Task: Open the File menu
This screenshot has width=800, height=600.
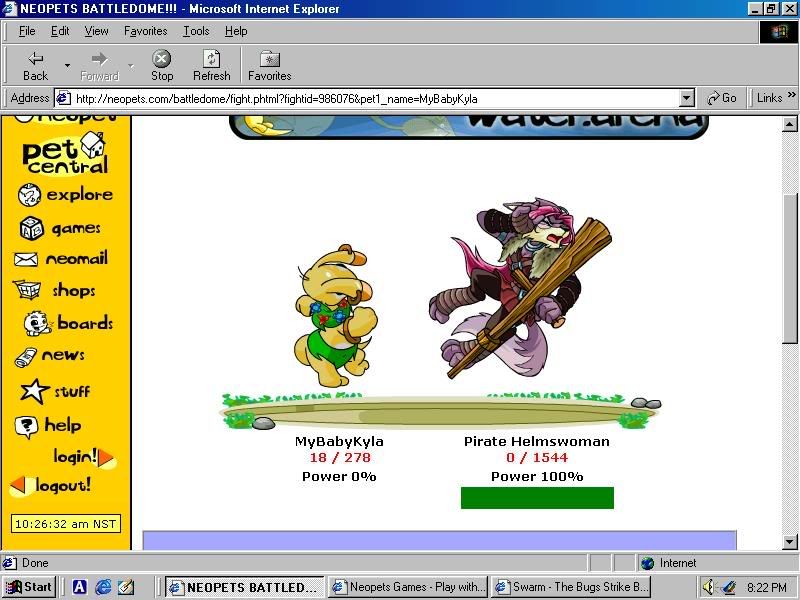Action: click(x=27, y=31)
